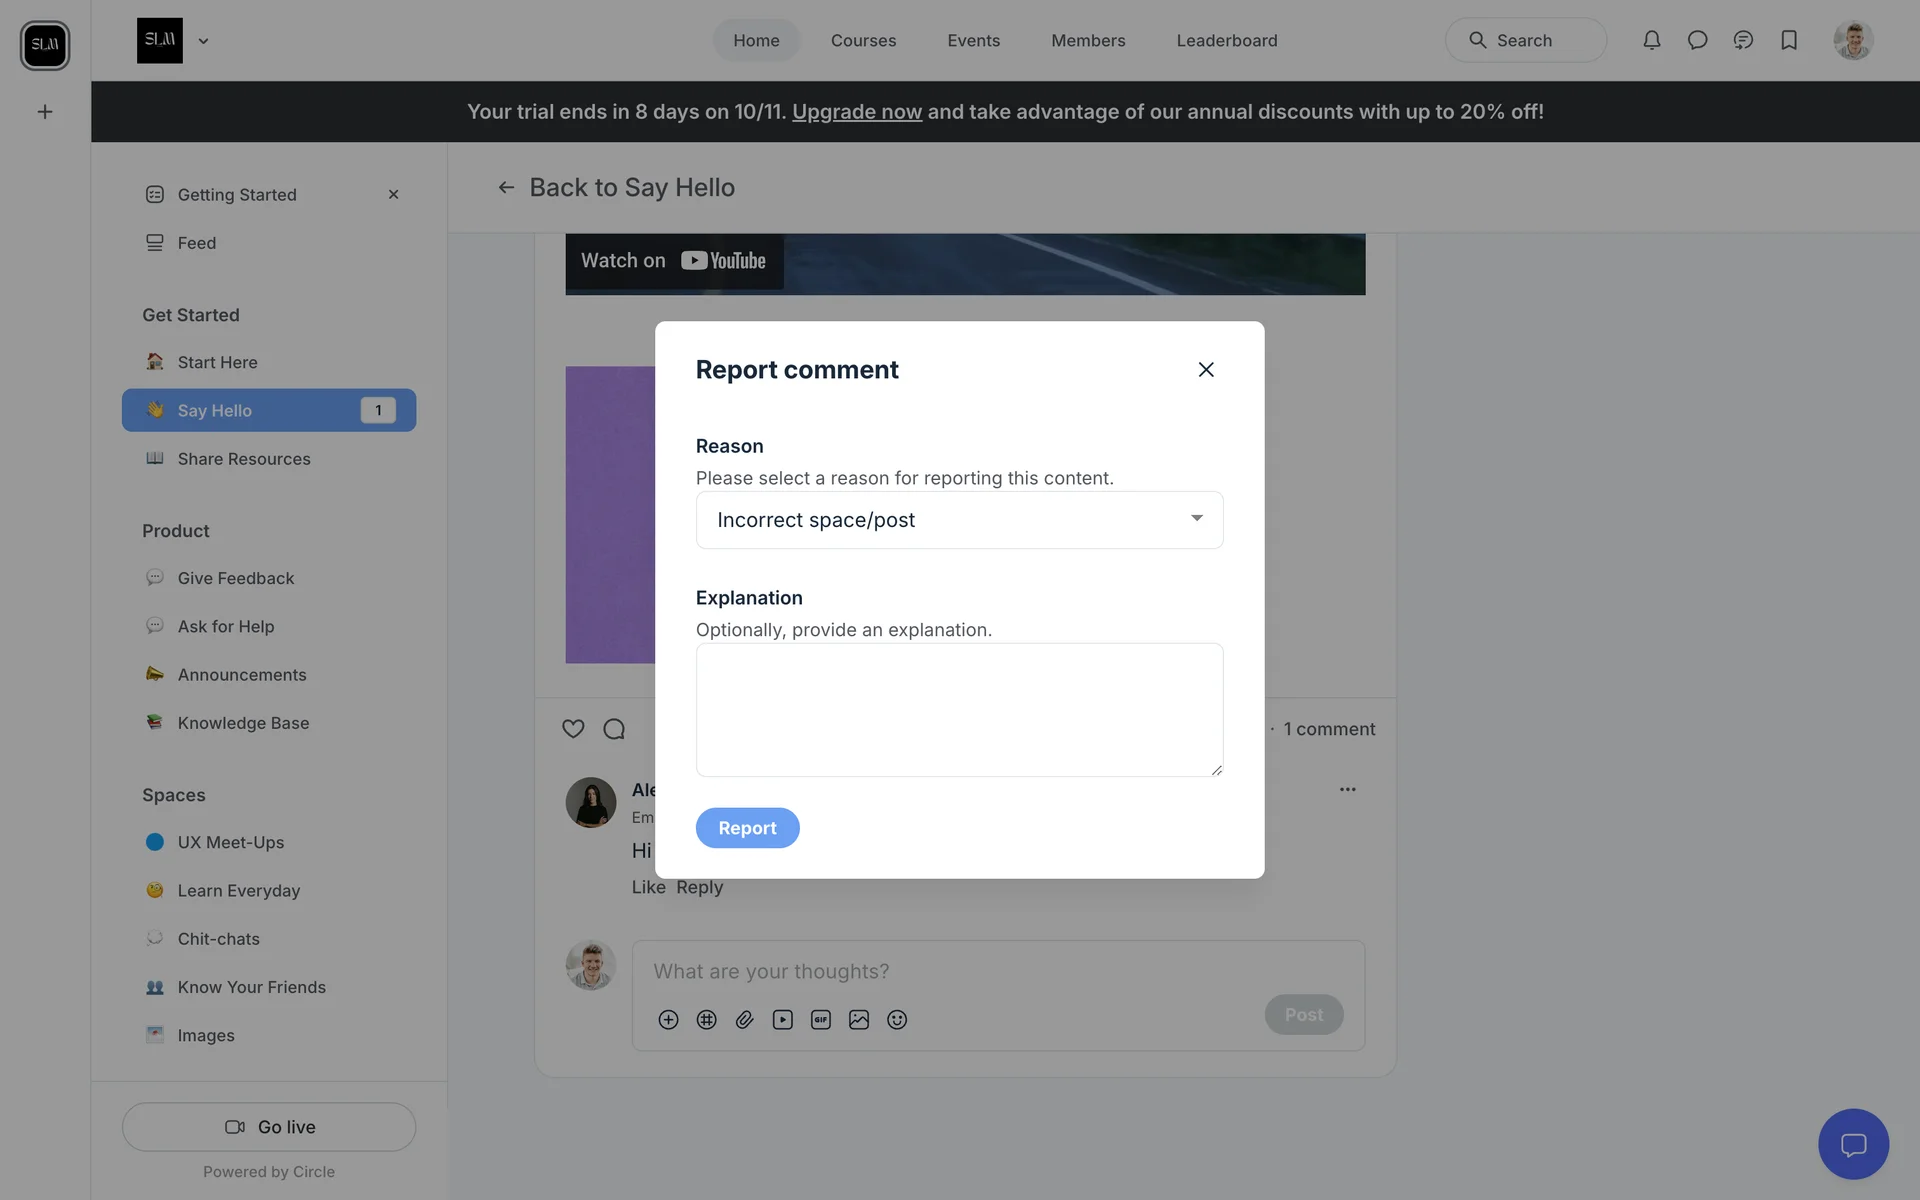Submit with the Report button
This screenshot has width=1920, height=1200.
click(747, 828)
